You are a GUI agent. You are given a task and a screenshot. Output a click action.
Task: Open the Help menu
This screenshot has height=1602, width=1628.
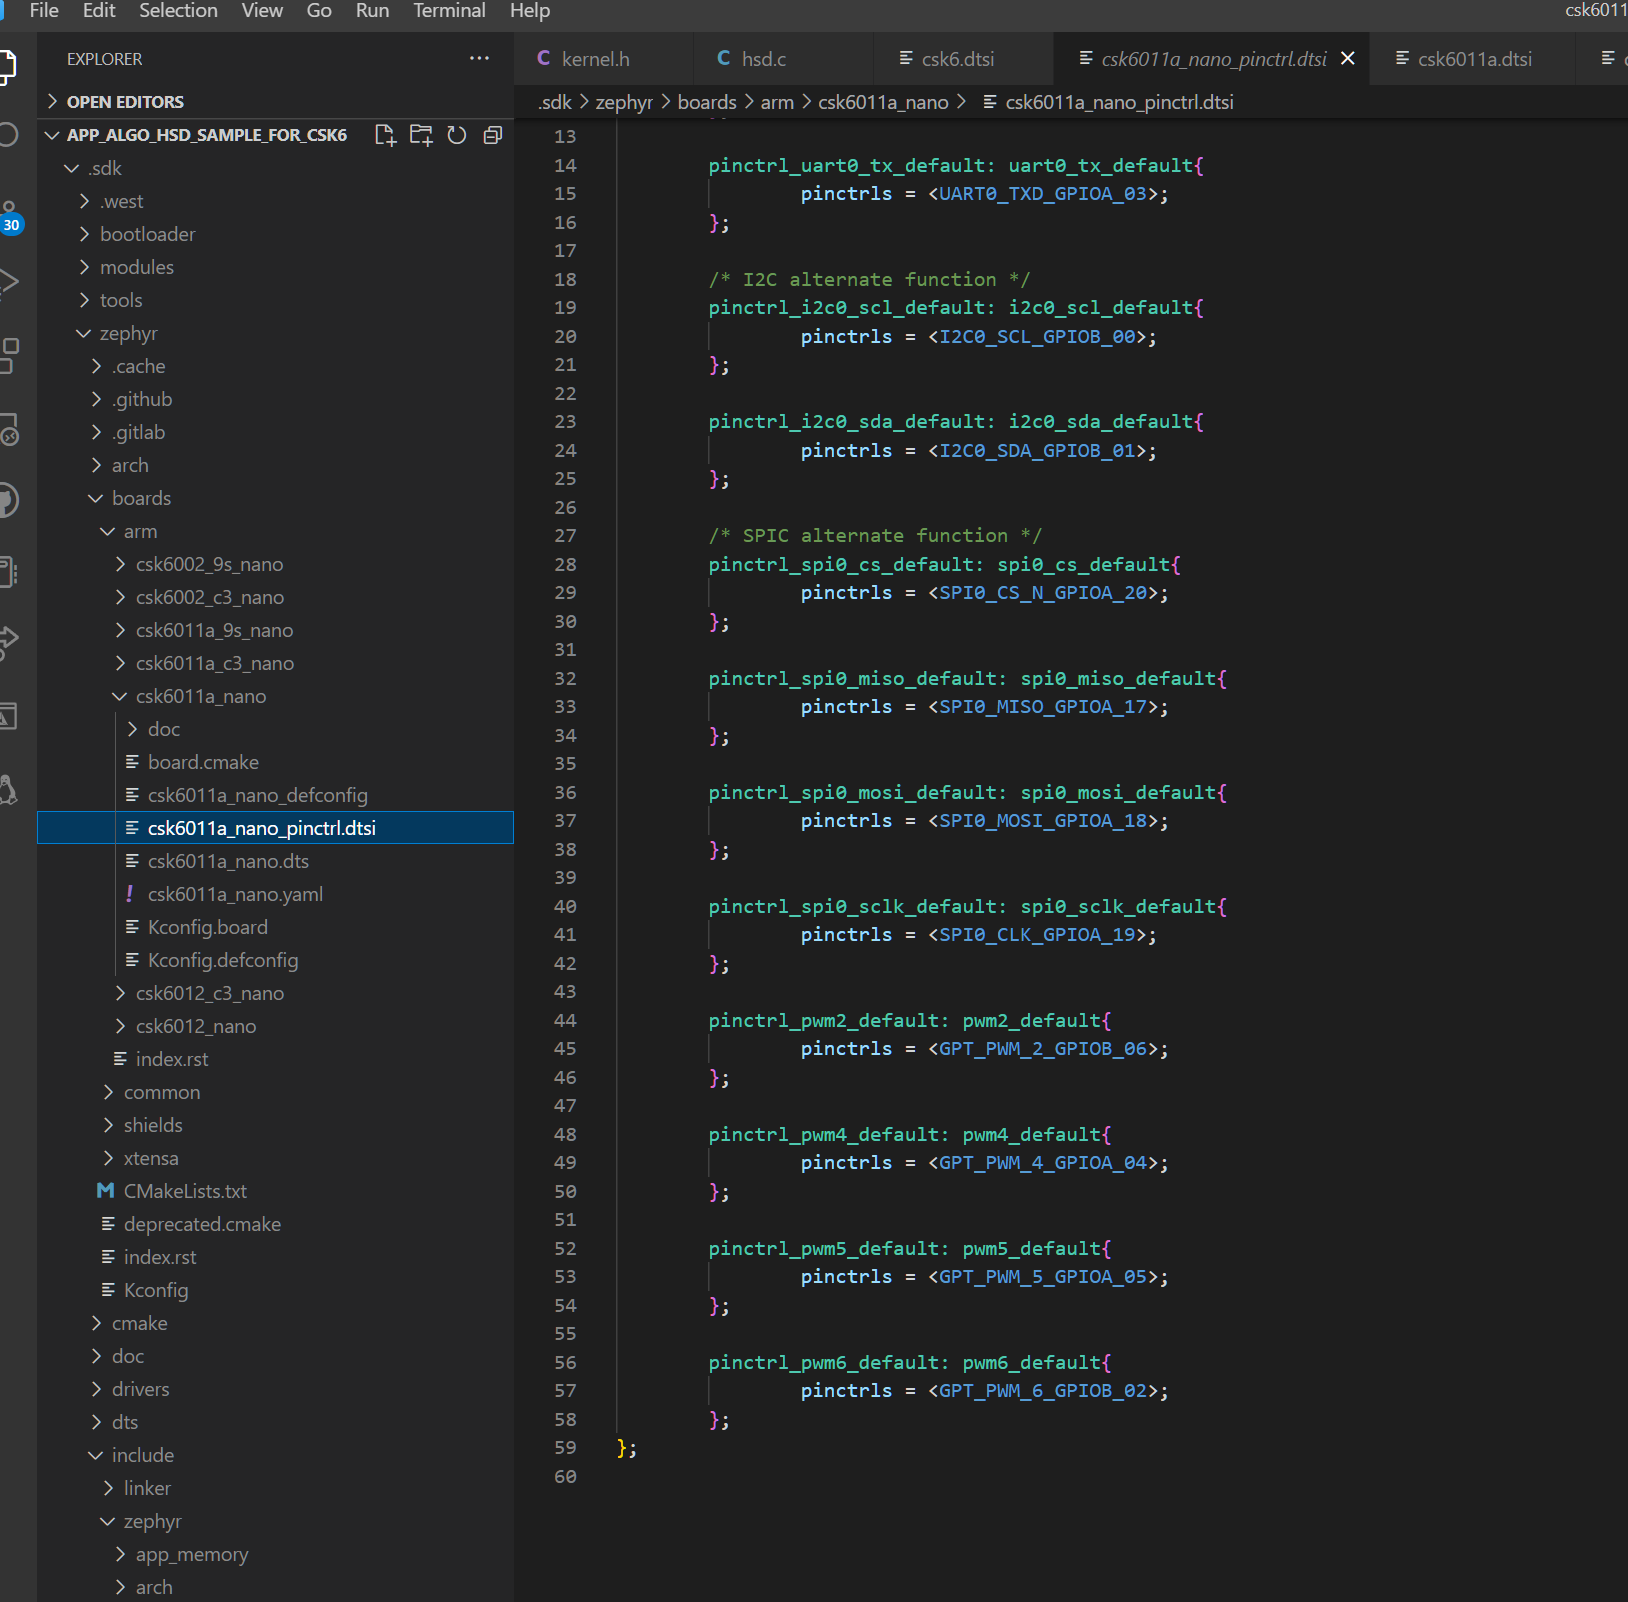530,11
